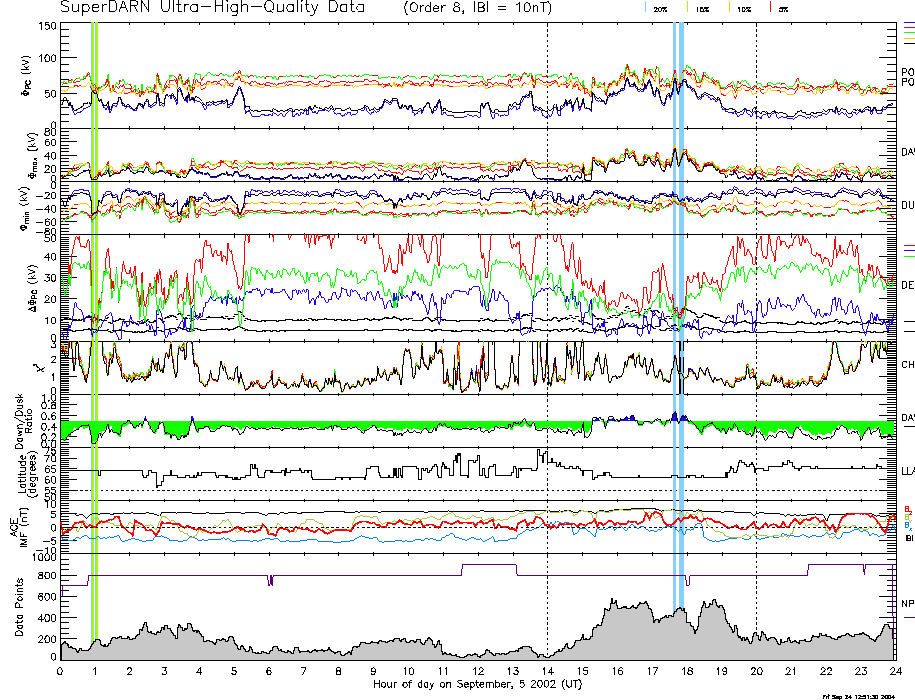Click the purple dip at hour 6
Image resolution: width=915 pixels, height=700 pixels.
coord(270,581)
